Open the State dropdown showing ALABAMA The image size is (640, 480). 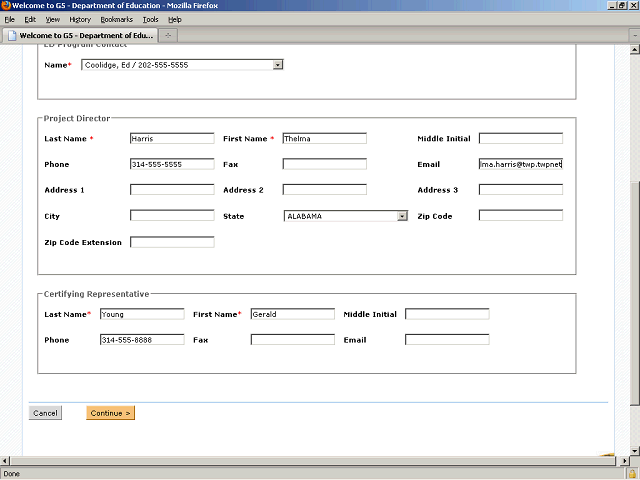pos(346,216)
